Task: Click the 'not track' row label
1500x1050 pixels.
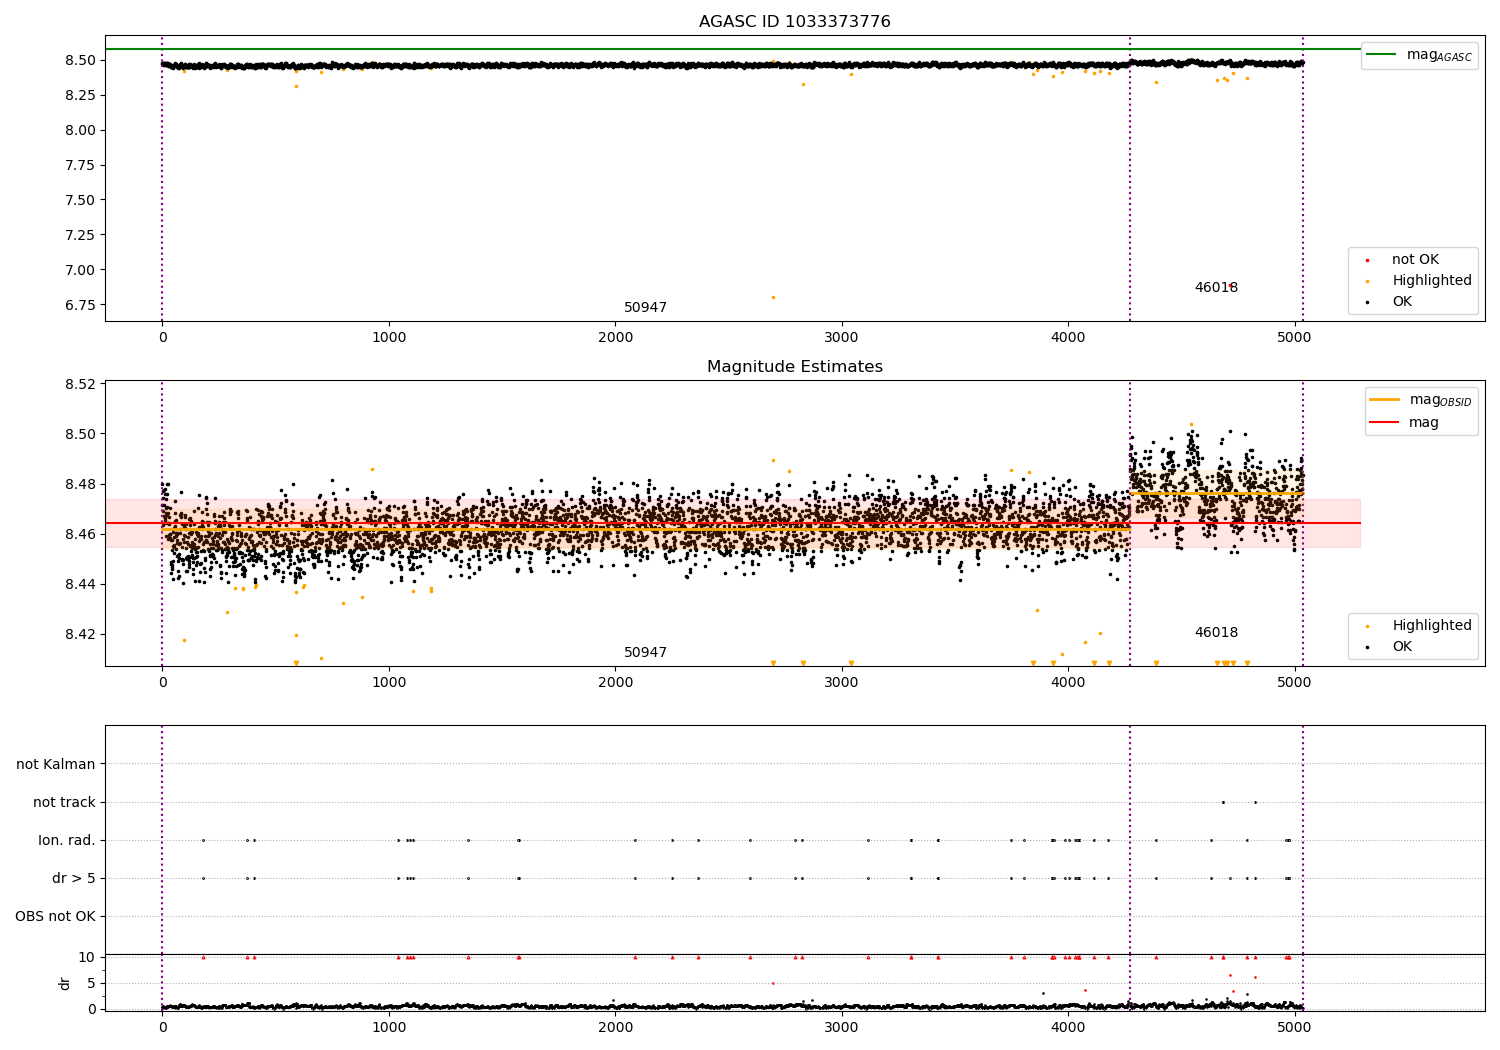Action: point(64,802)
